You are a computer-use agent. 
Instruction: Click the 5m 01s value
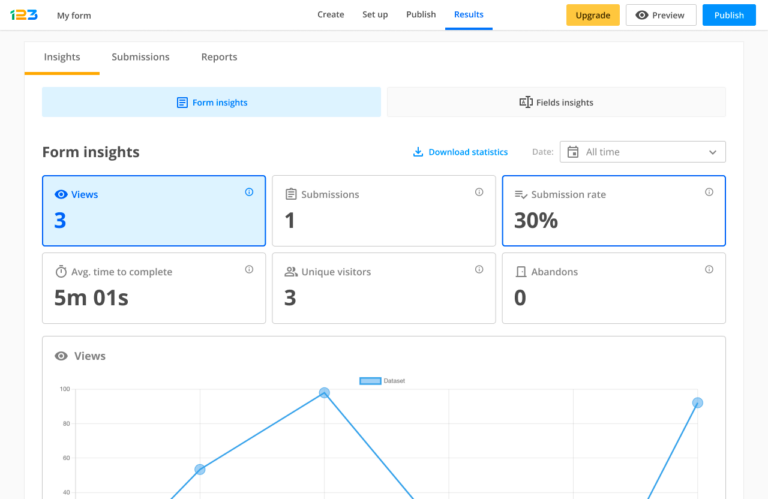(91, 298)
